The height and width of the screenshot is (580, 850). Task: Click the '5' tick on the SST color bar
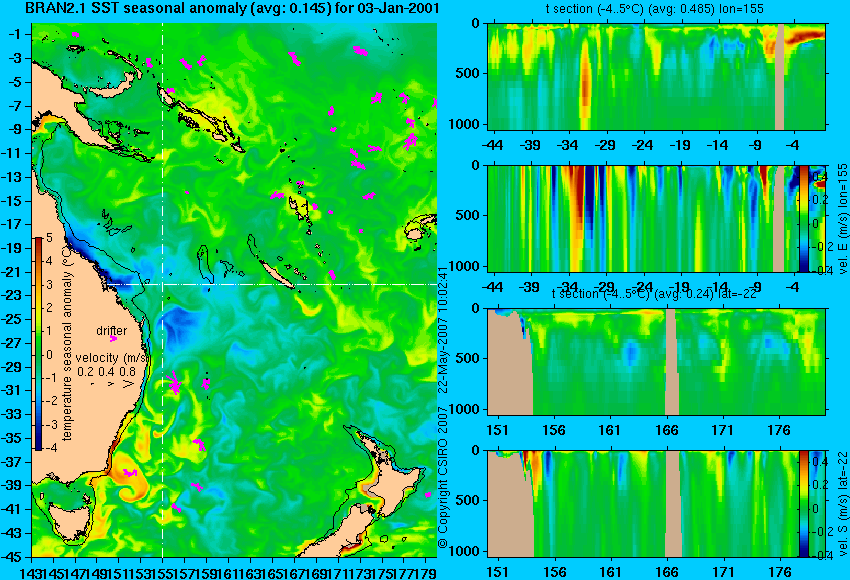coord(49,238)
